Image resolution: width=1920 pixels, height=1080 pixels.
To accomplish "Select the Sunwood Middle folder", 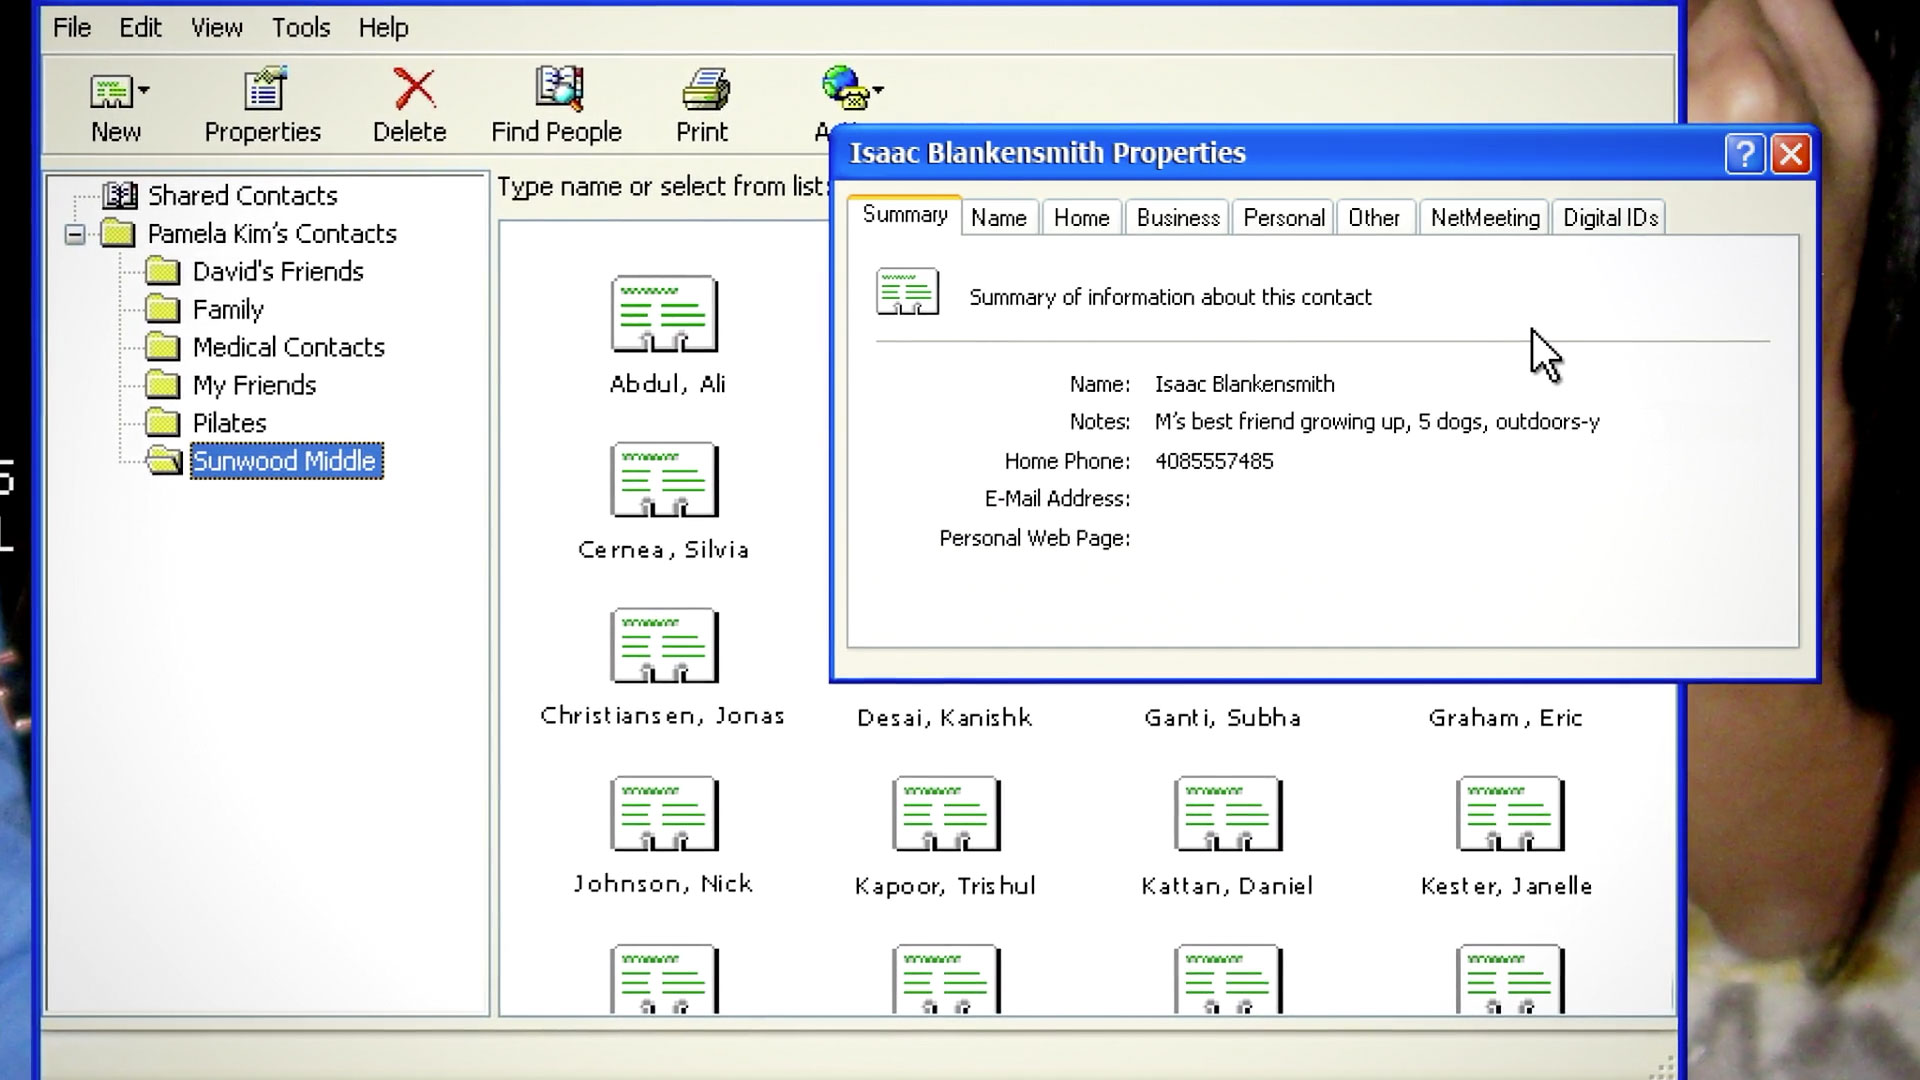I will tap(286, 461).
